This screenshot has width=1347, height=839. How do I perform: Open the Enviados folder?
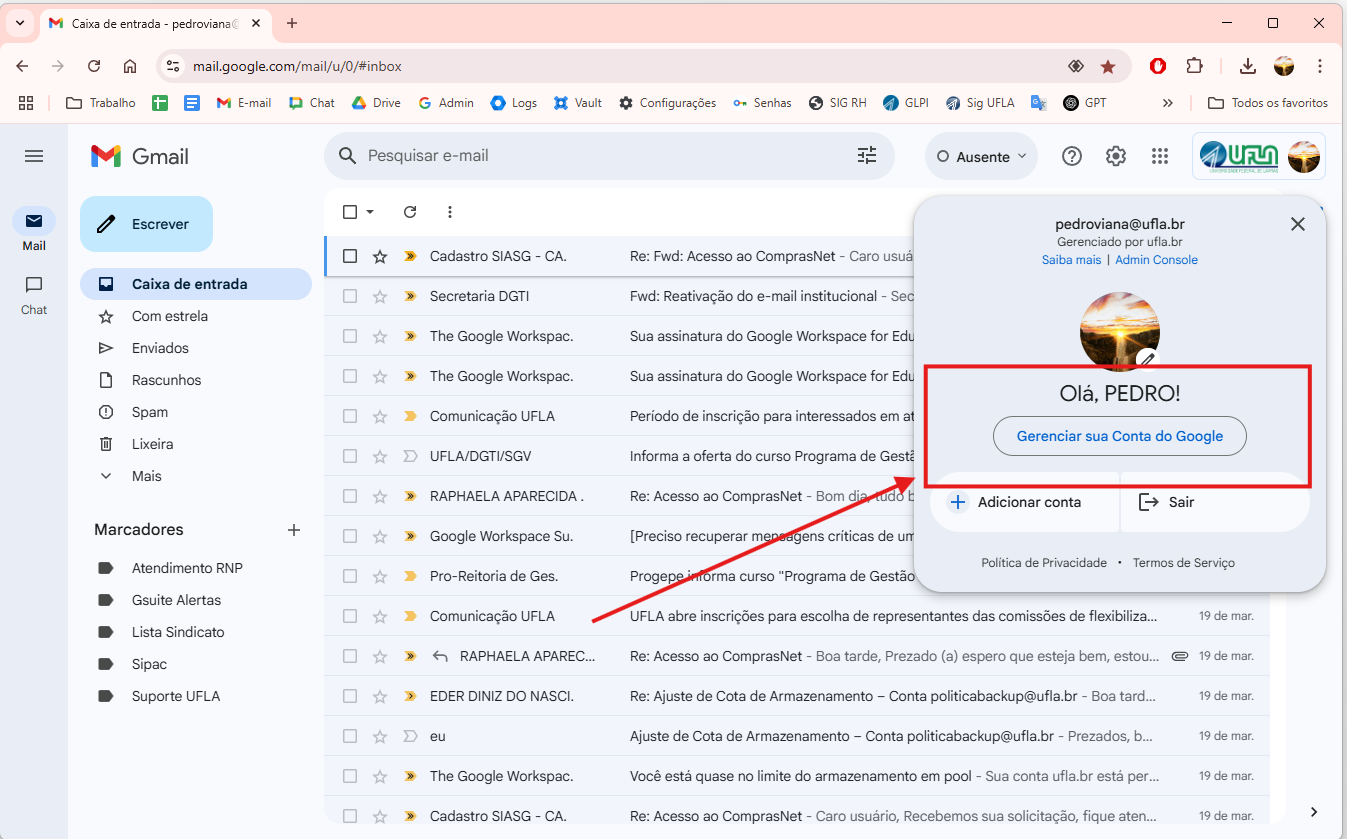pyautogui.click(x=160, y=348)
